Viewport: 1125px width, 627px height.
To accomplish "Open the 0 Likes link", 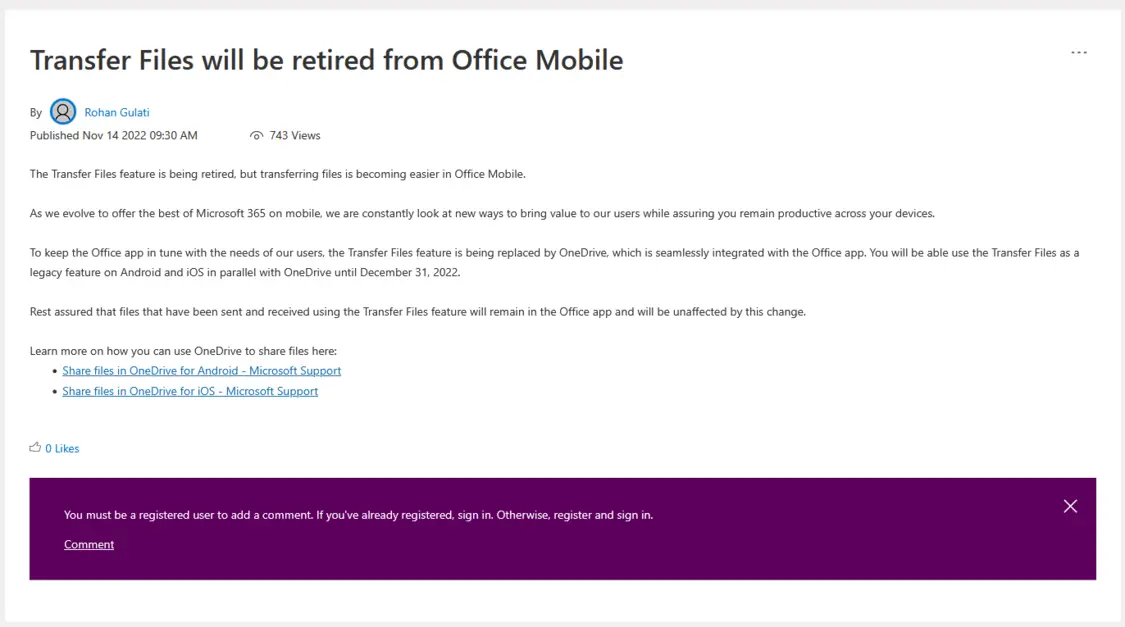I will pos(62,448).
